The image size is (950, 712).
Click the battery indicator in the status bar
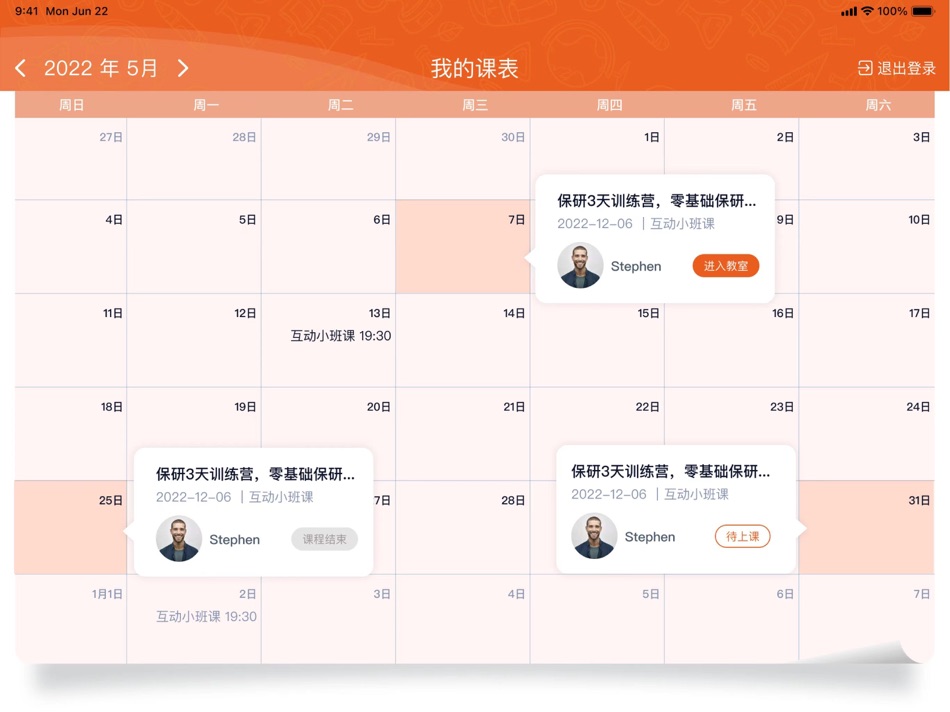pos(922,11)
